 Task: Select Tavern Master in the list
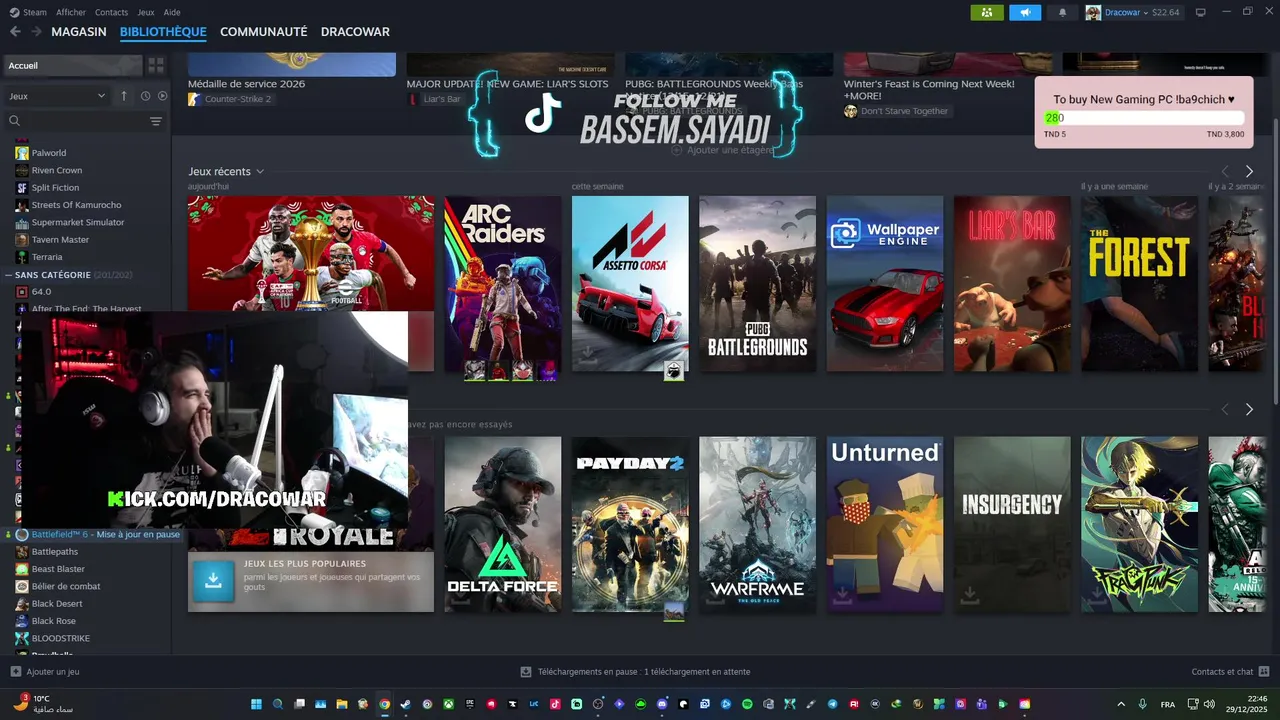(60, 240)
